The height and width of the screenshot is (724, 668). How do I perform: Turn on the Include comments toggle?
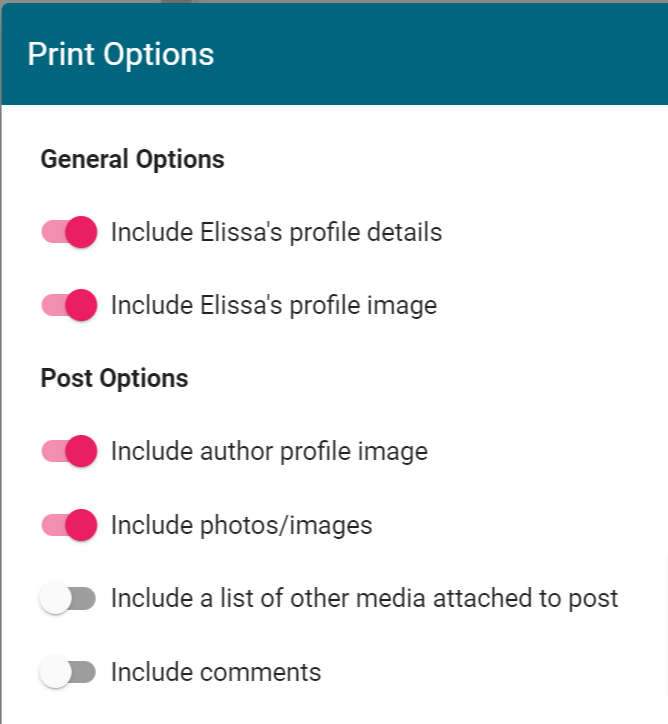(x=67, y=672)
